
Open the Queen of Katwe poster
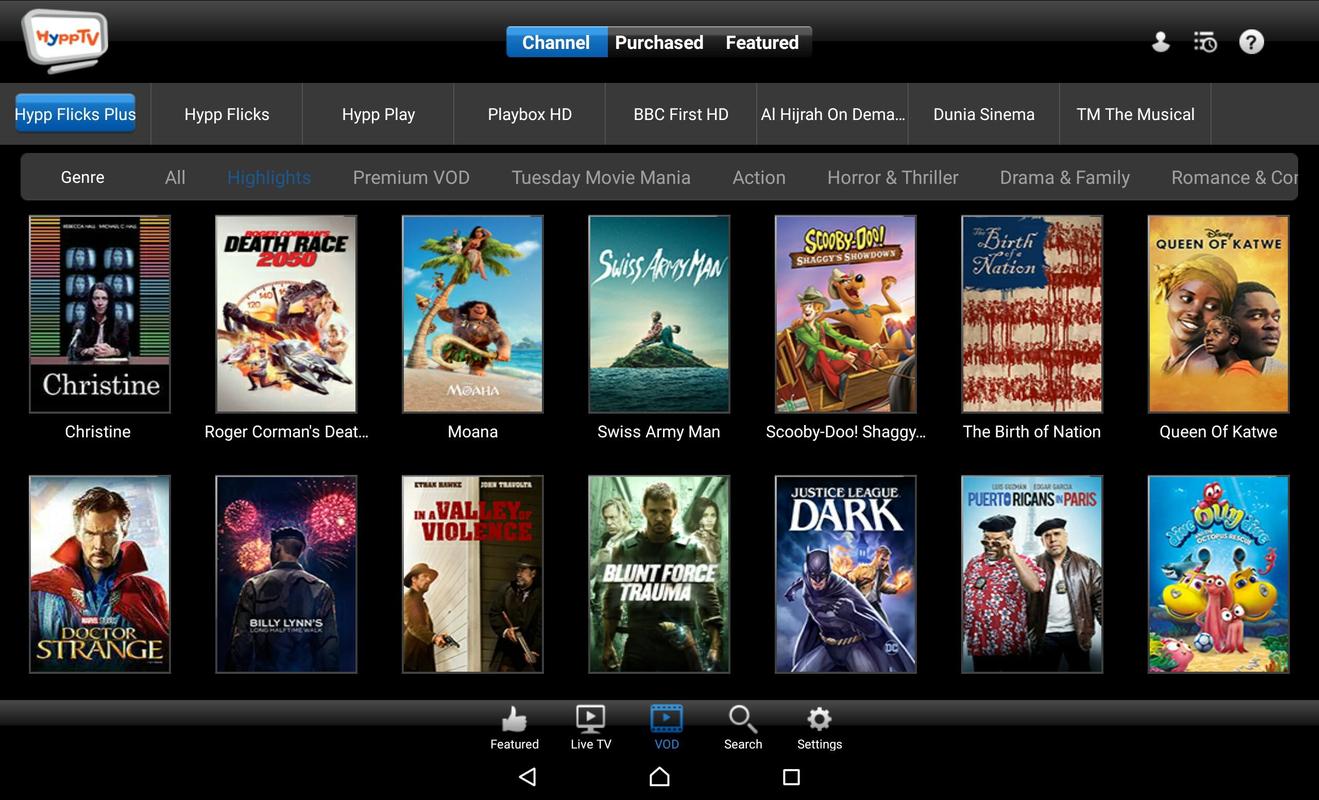pyautogui.click(x=1218, y=314)
